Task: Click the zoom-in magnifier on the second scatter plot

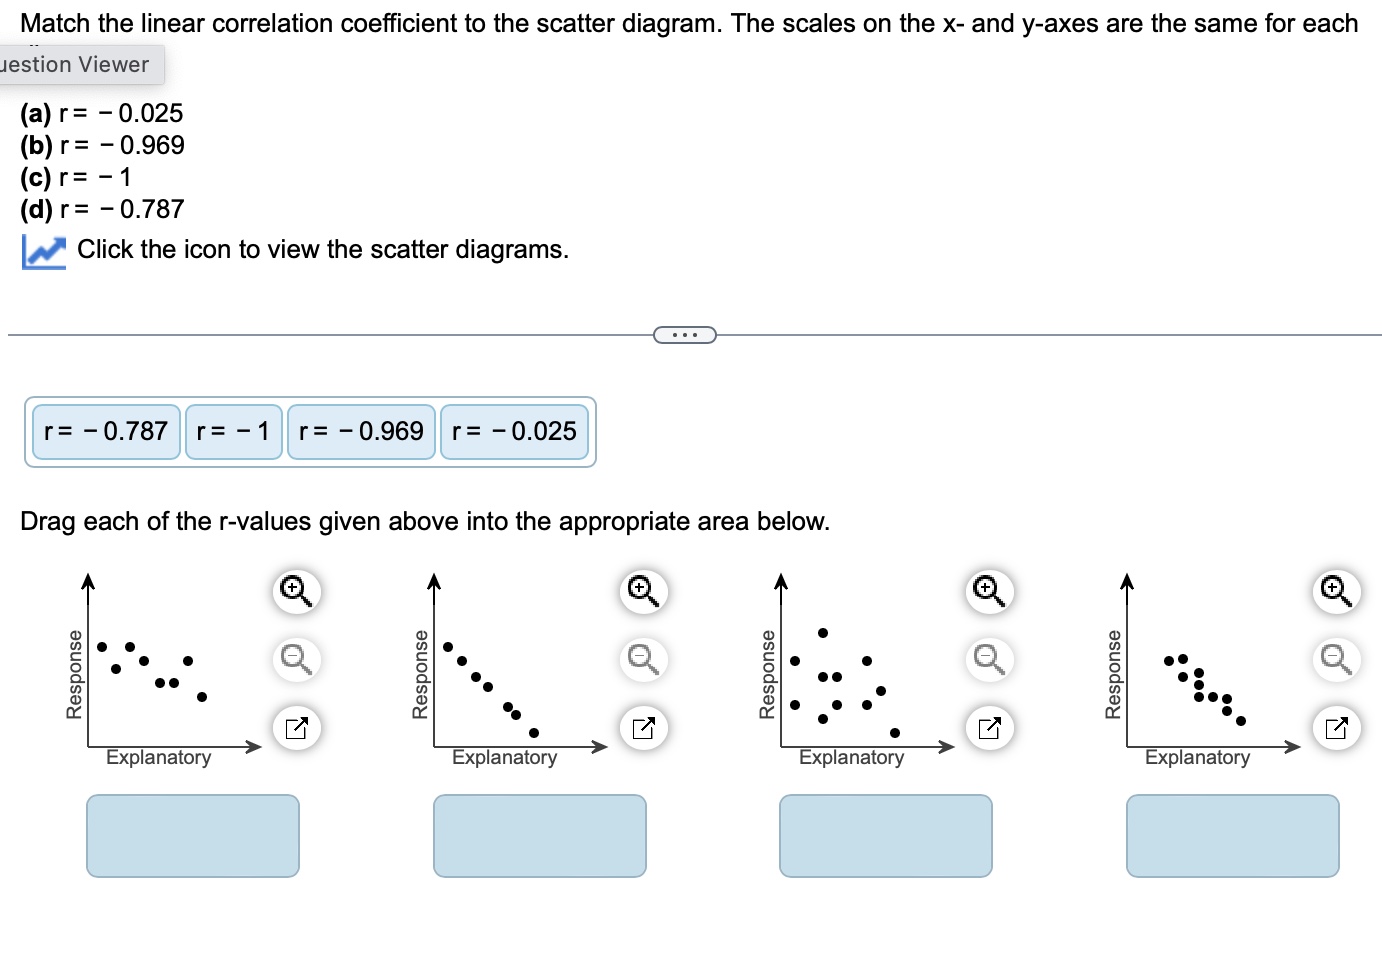Action: 643,592
